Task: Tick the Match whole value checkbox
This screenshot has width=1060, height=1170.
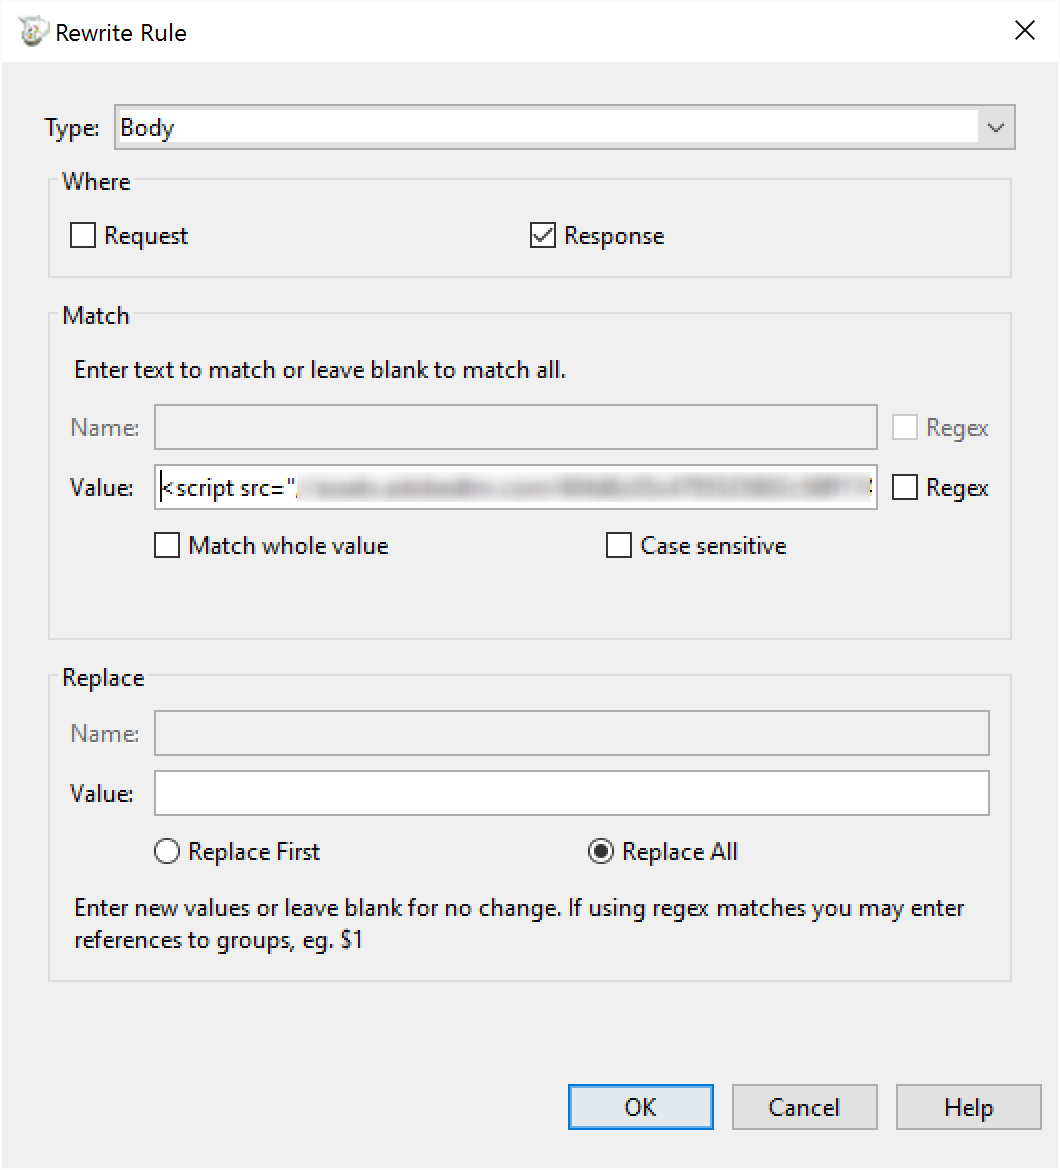Action: pos(167,546)
